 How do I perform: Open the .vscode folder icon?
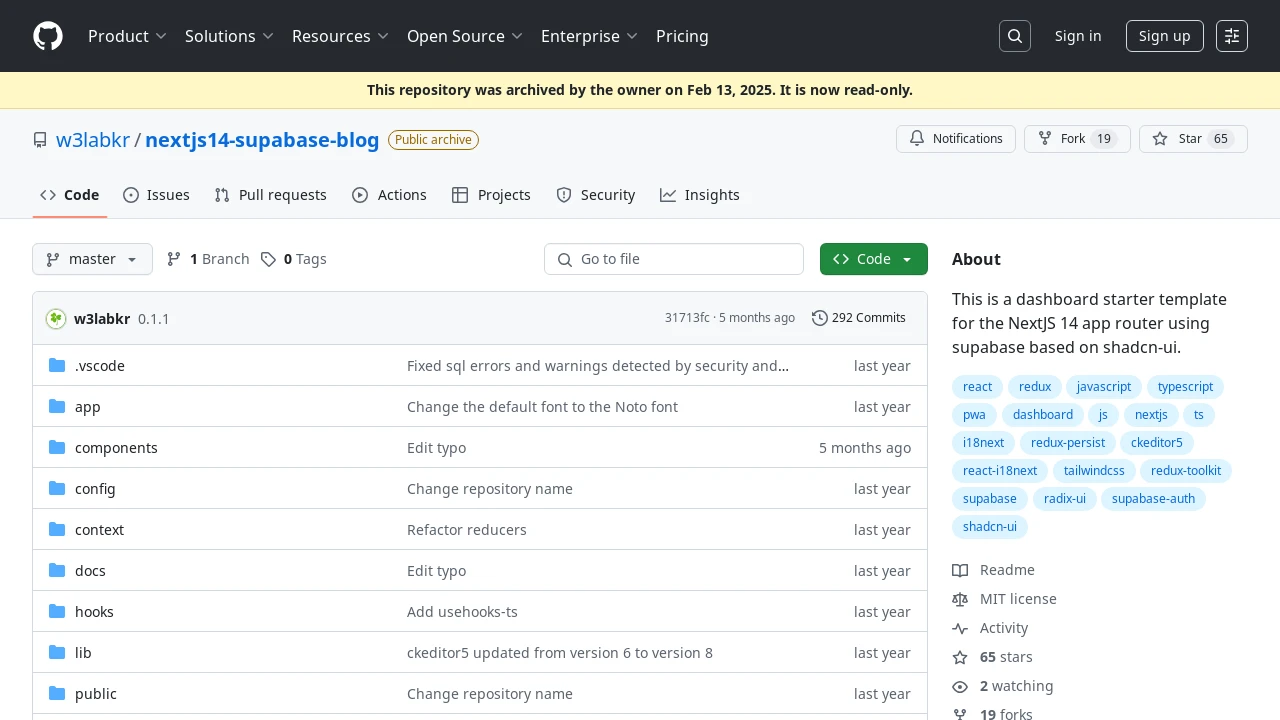tap(57, 366)
